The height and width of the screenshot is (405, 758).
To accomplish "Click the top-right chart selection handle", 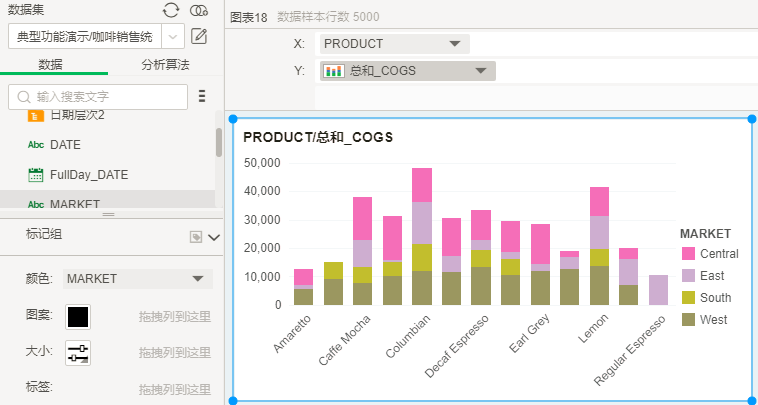I will [752, 119].
